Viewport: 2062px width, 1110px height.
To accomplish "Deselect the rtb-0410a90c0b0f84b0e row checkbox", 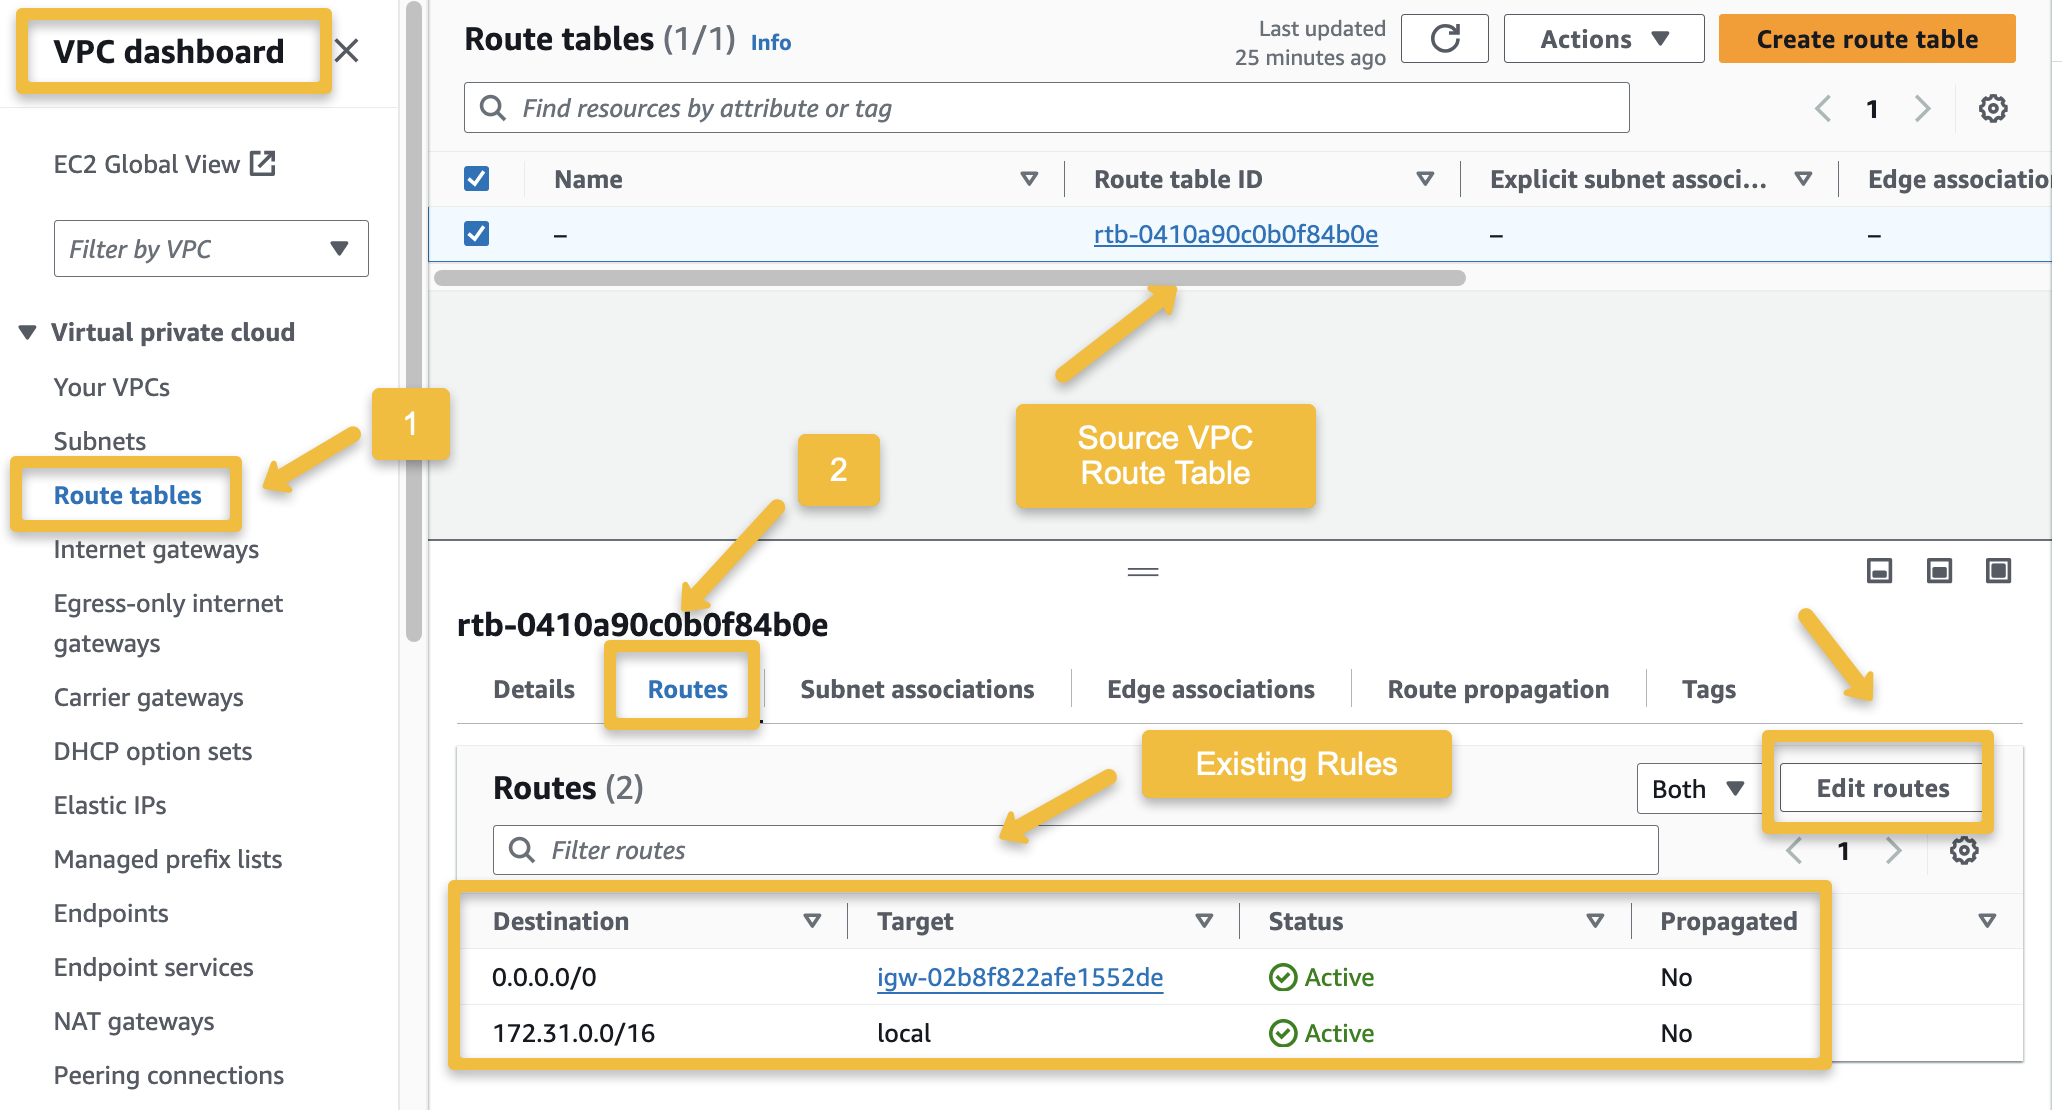I will point(477,232).
